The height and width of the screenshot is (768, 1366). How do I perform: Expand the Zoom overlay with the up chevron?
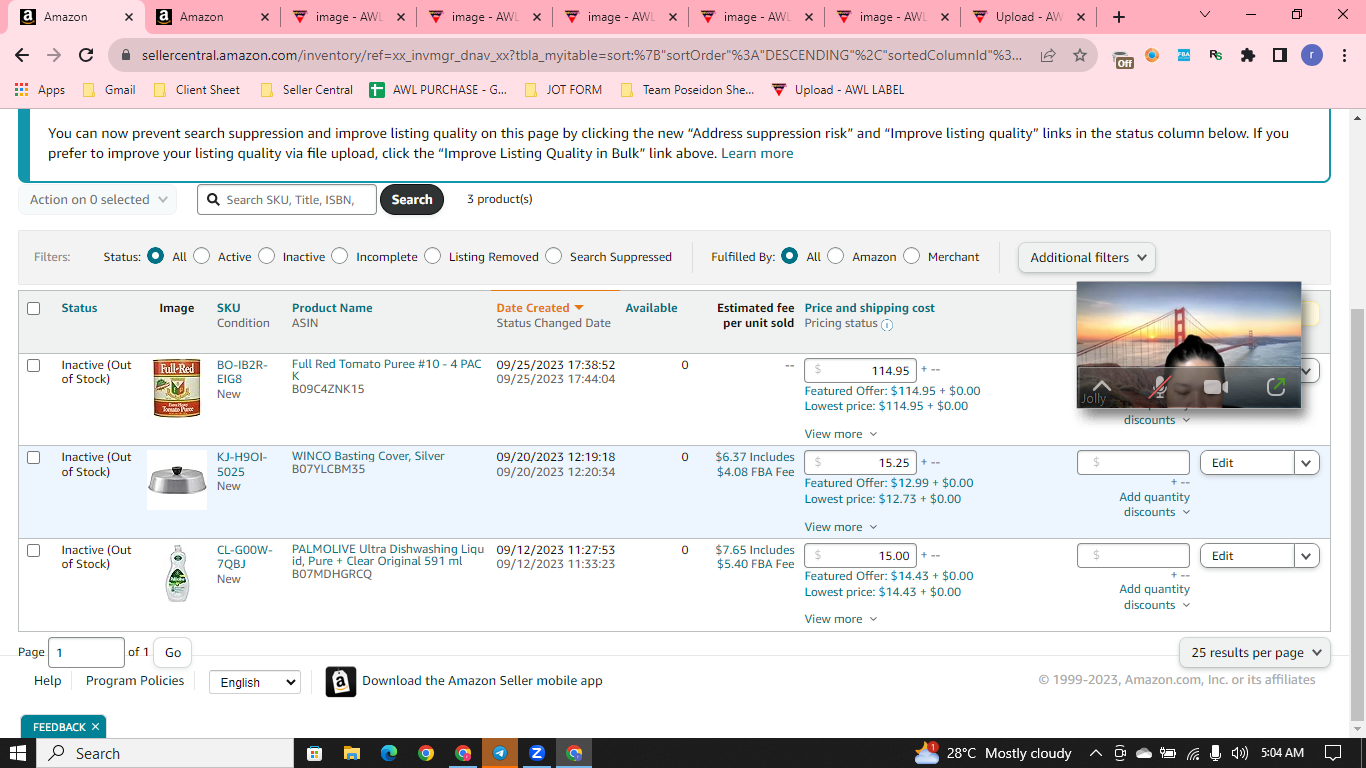1101,385
